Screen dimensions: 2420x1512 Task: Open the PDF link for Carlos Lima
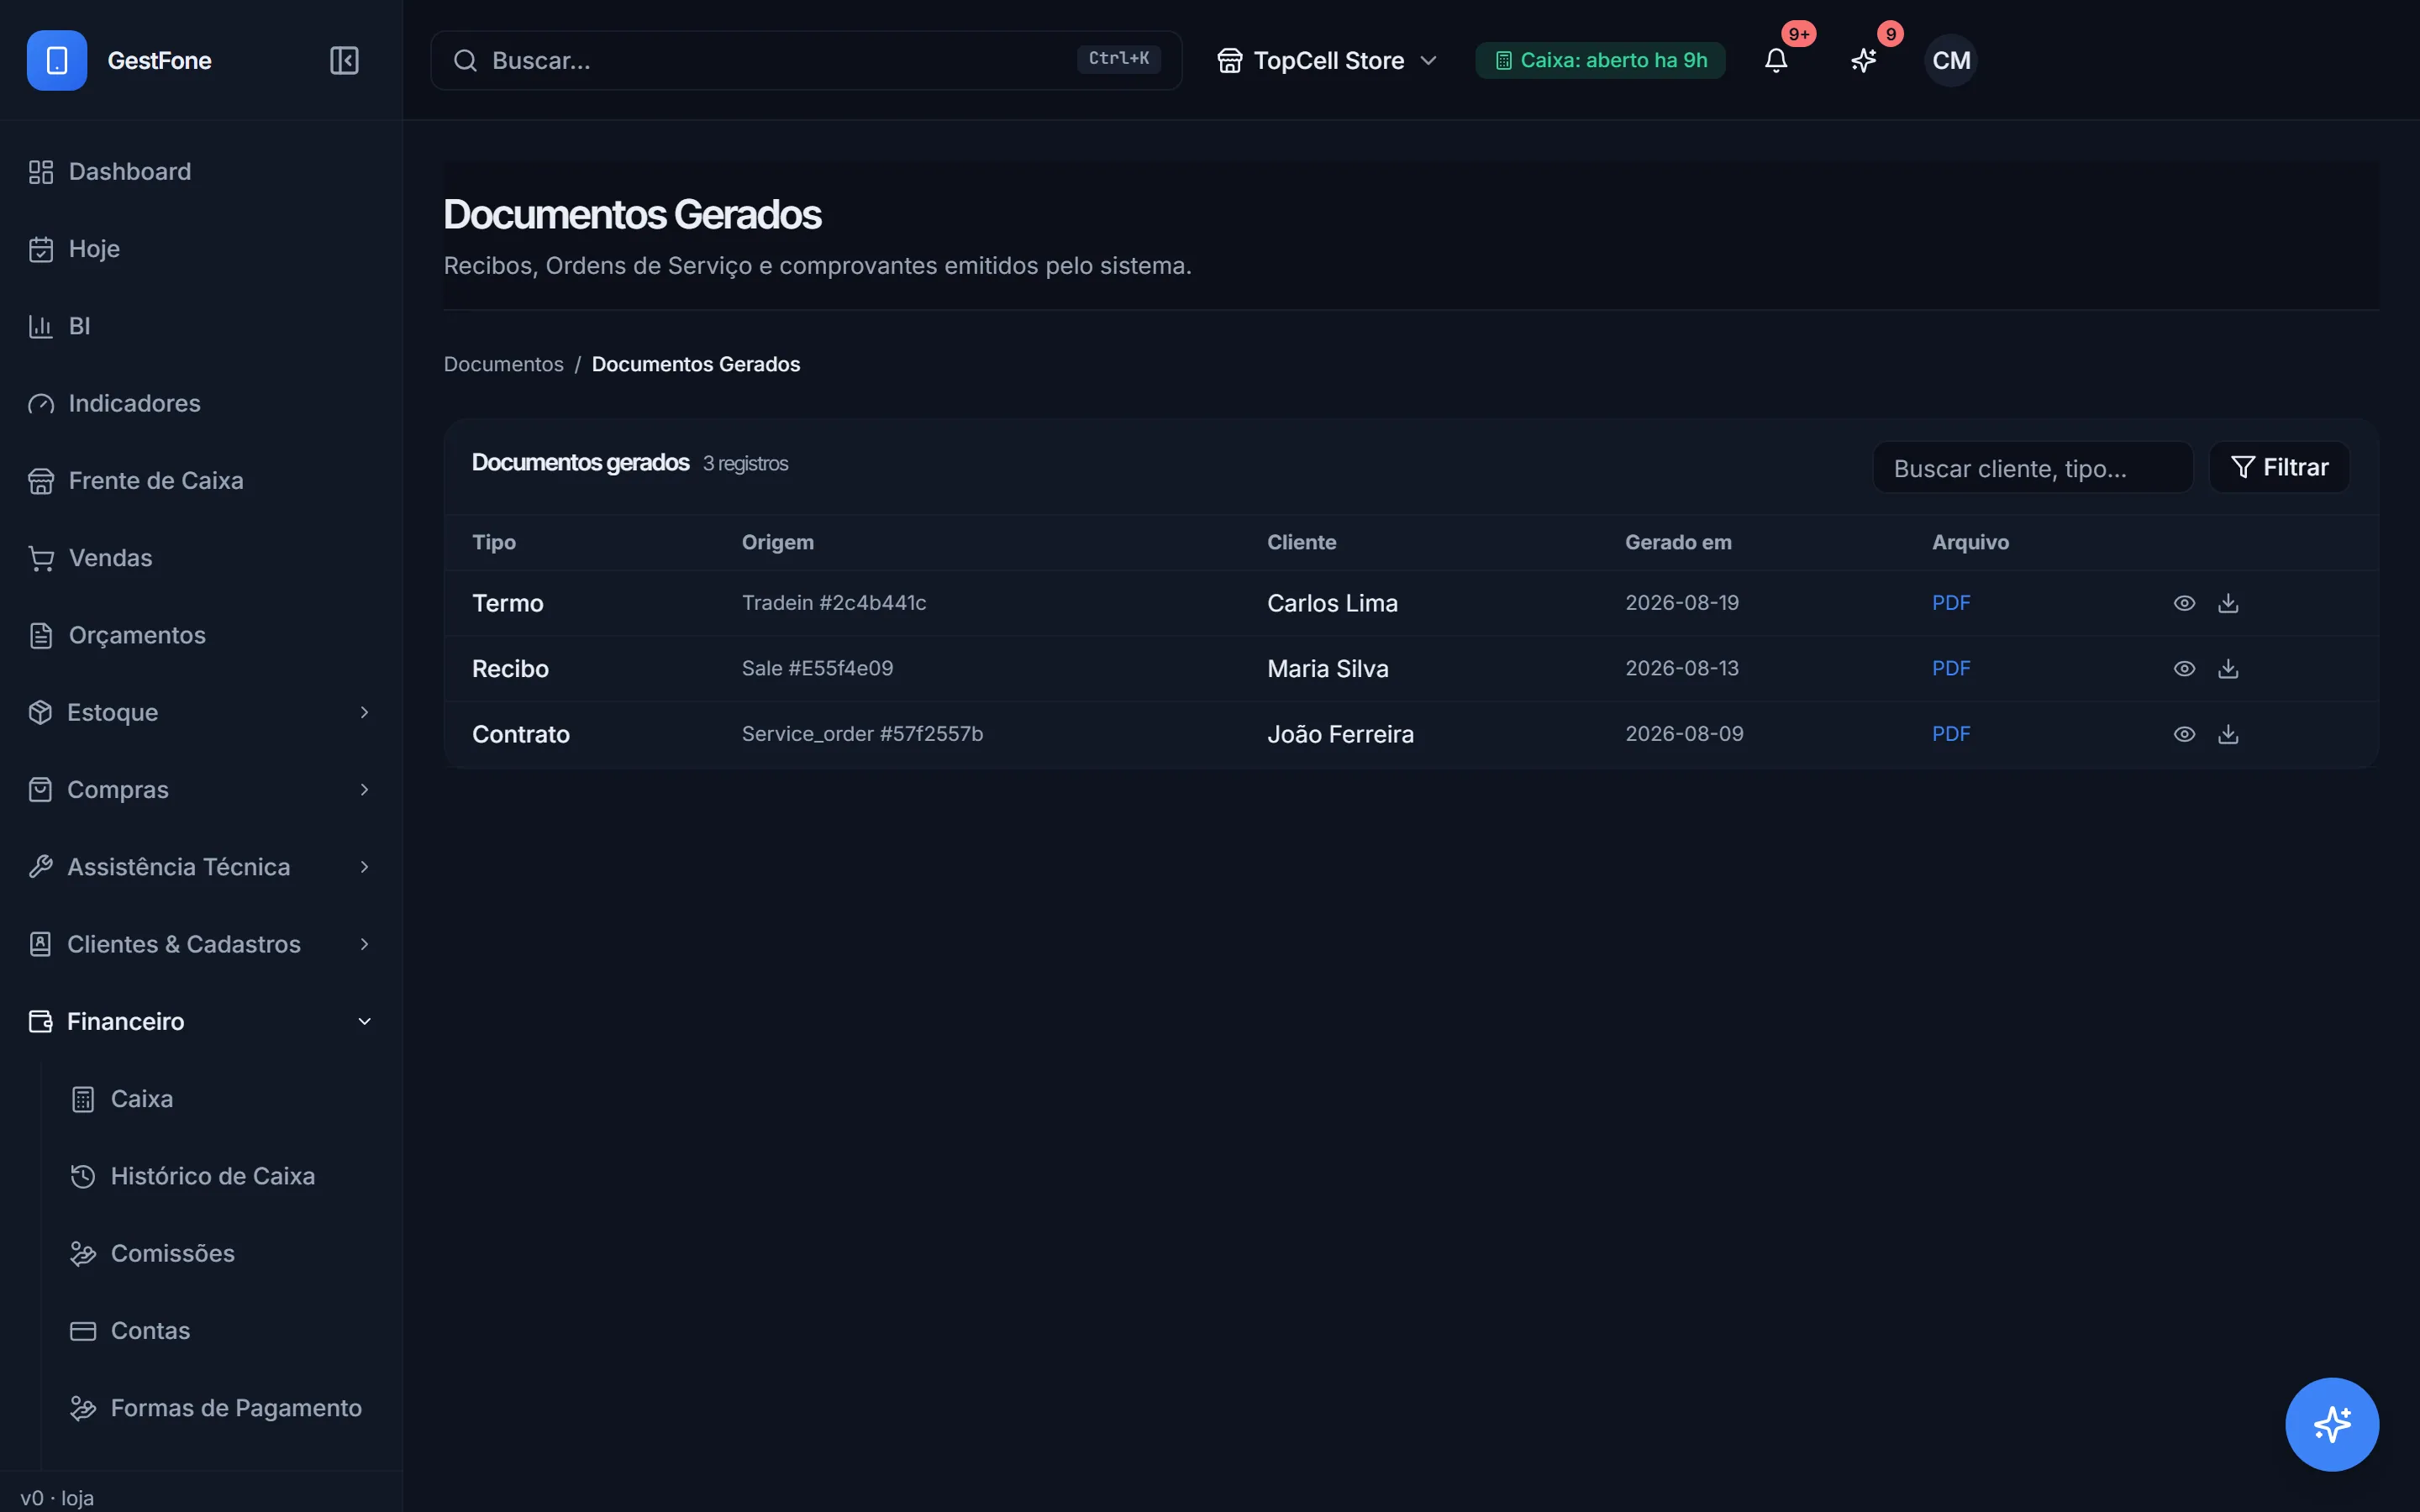[1951, 603]
